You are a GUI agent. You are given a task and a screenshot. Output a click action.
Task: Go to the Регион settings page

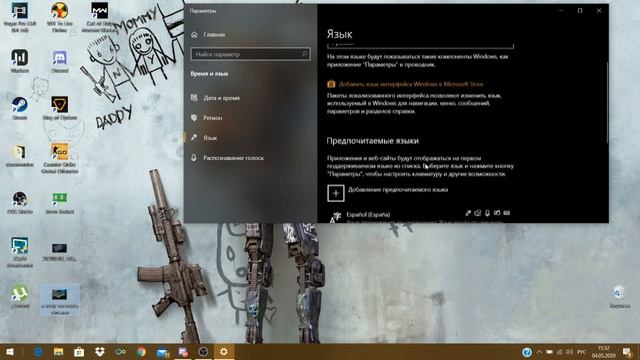[207, 118]
